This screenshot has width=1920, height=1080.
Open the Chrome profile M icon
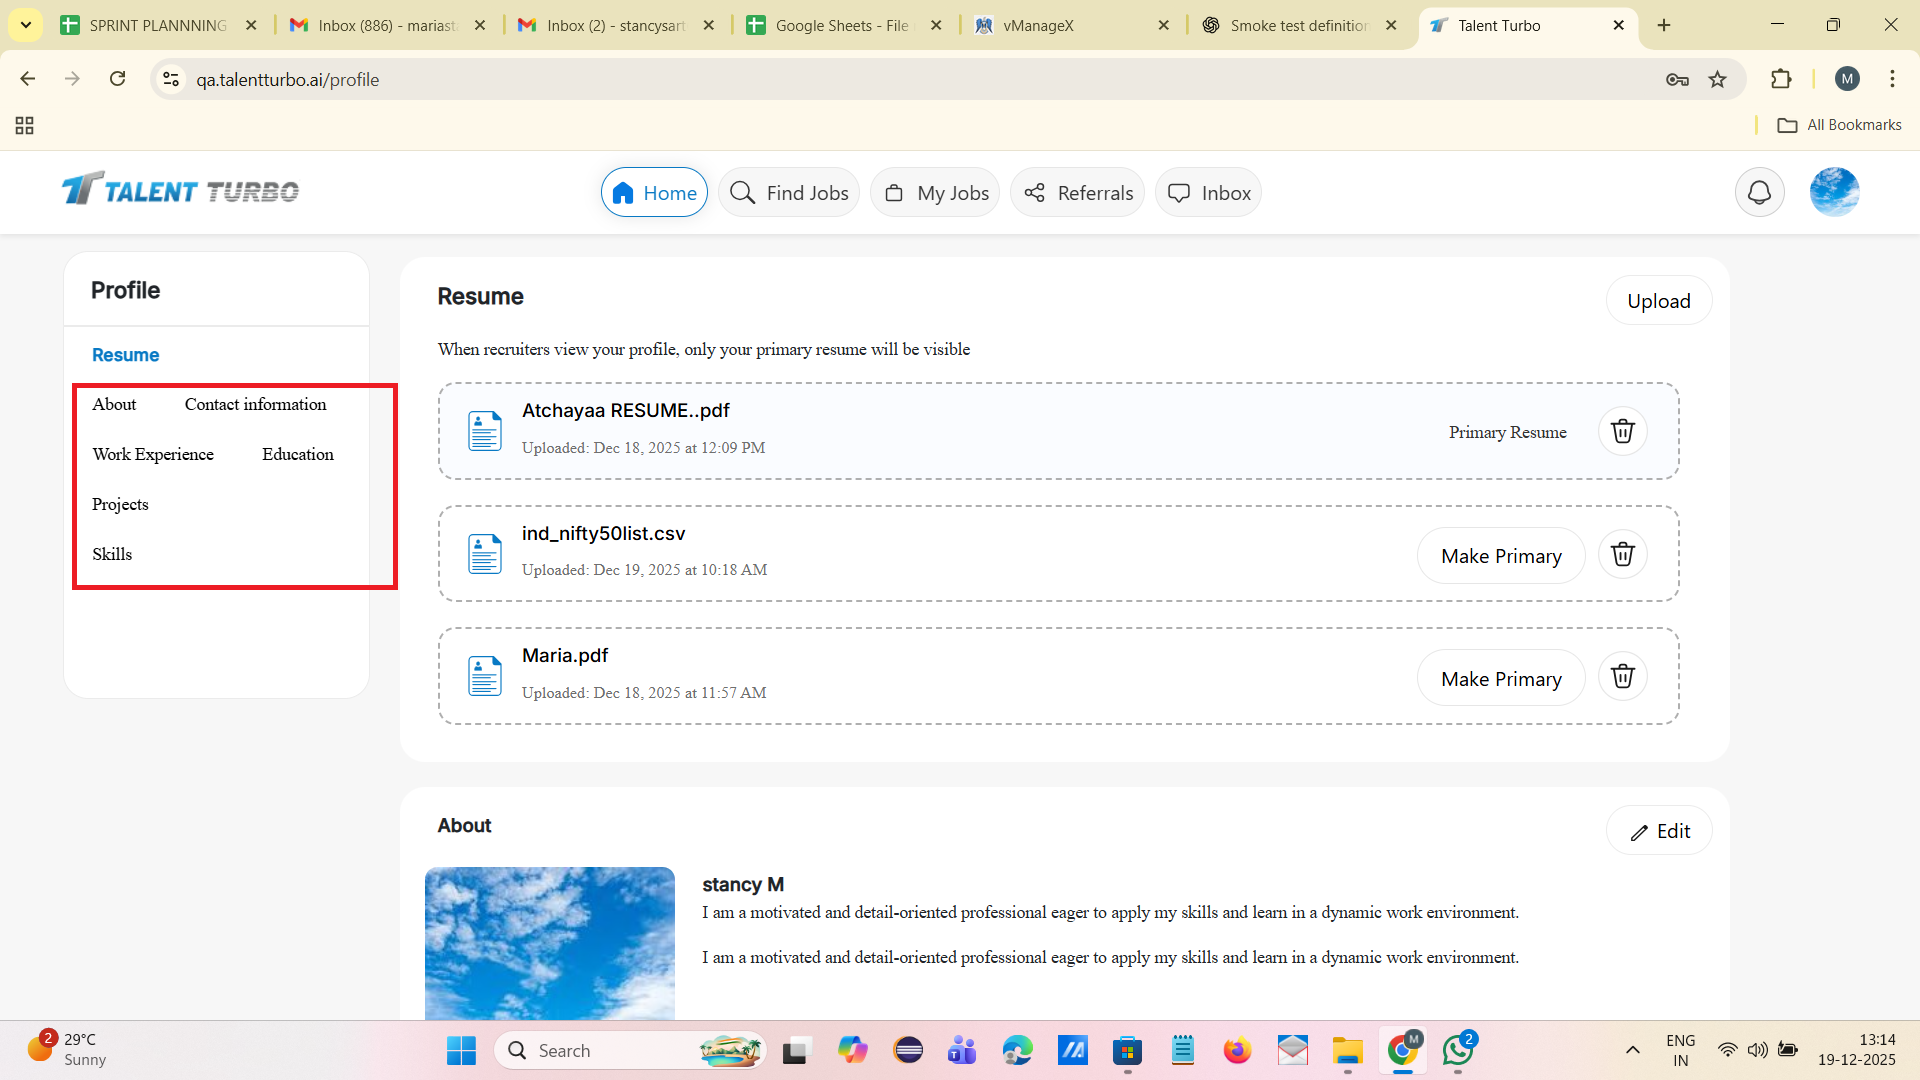pos(1847,79)
